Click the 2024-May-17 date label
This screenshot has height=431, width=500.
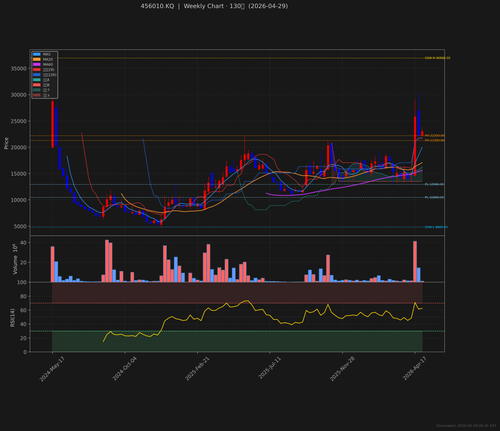click(52, 369)
